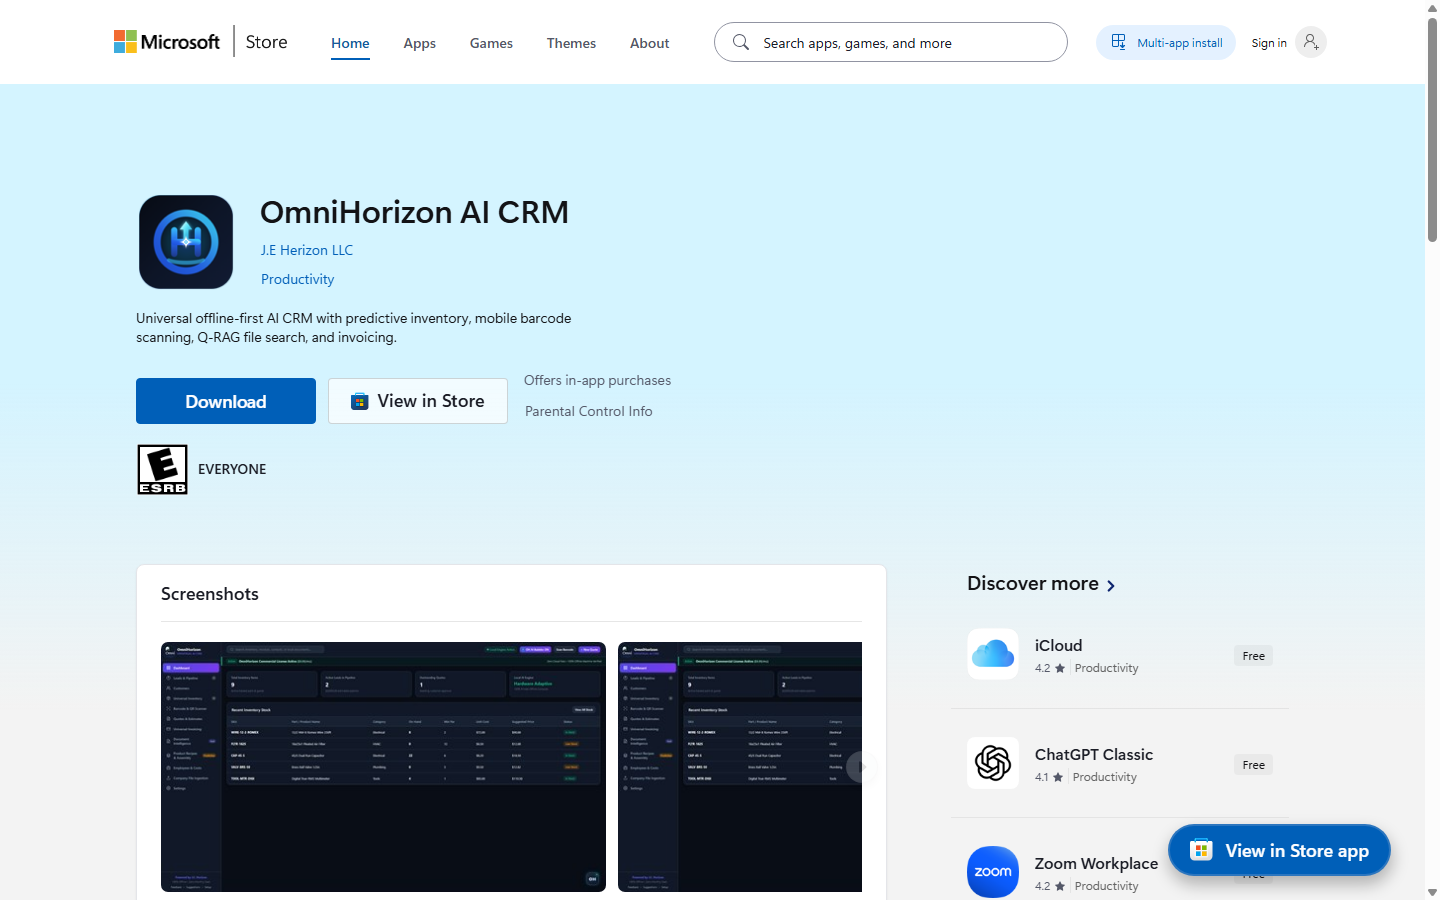Open the Productivity category link
The image size is (1440, 900).
(297, 279)
